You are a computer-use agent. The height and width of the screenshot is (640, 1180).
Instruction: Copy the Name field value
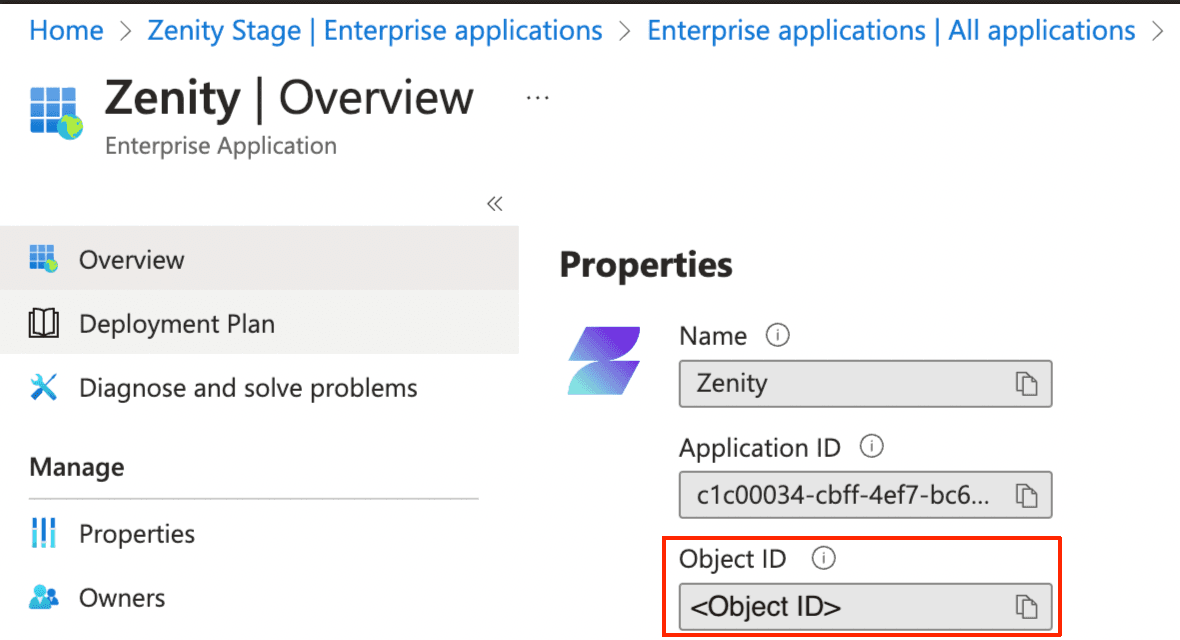tap(1026, 384)
